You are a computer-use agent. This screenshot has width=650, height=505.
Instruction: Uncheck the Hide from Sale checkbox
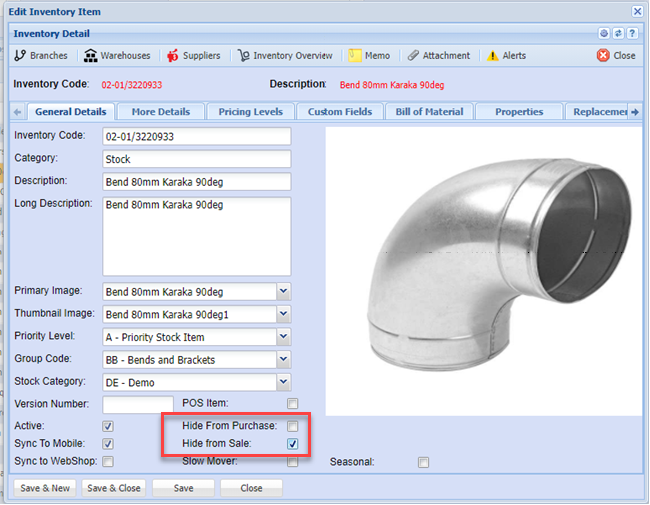click(x=293, y=444)
